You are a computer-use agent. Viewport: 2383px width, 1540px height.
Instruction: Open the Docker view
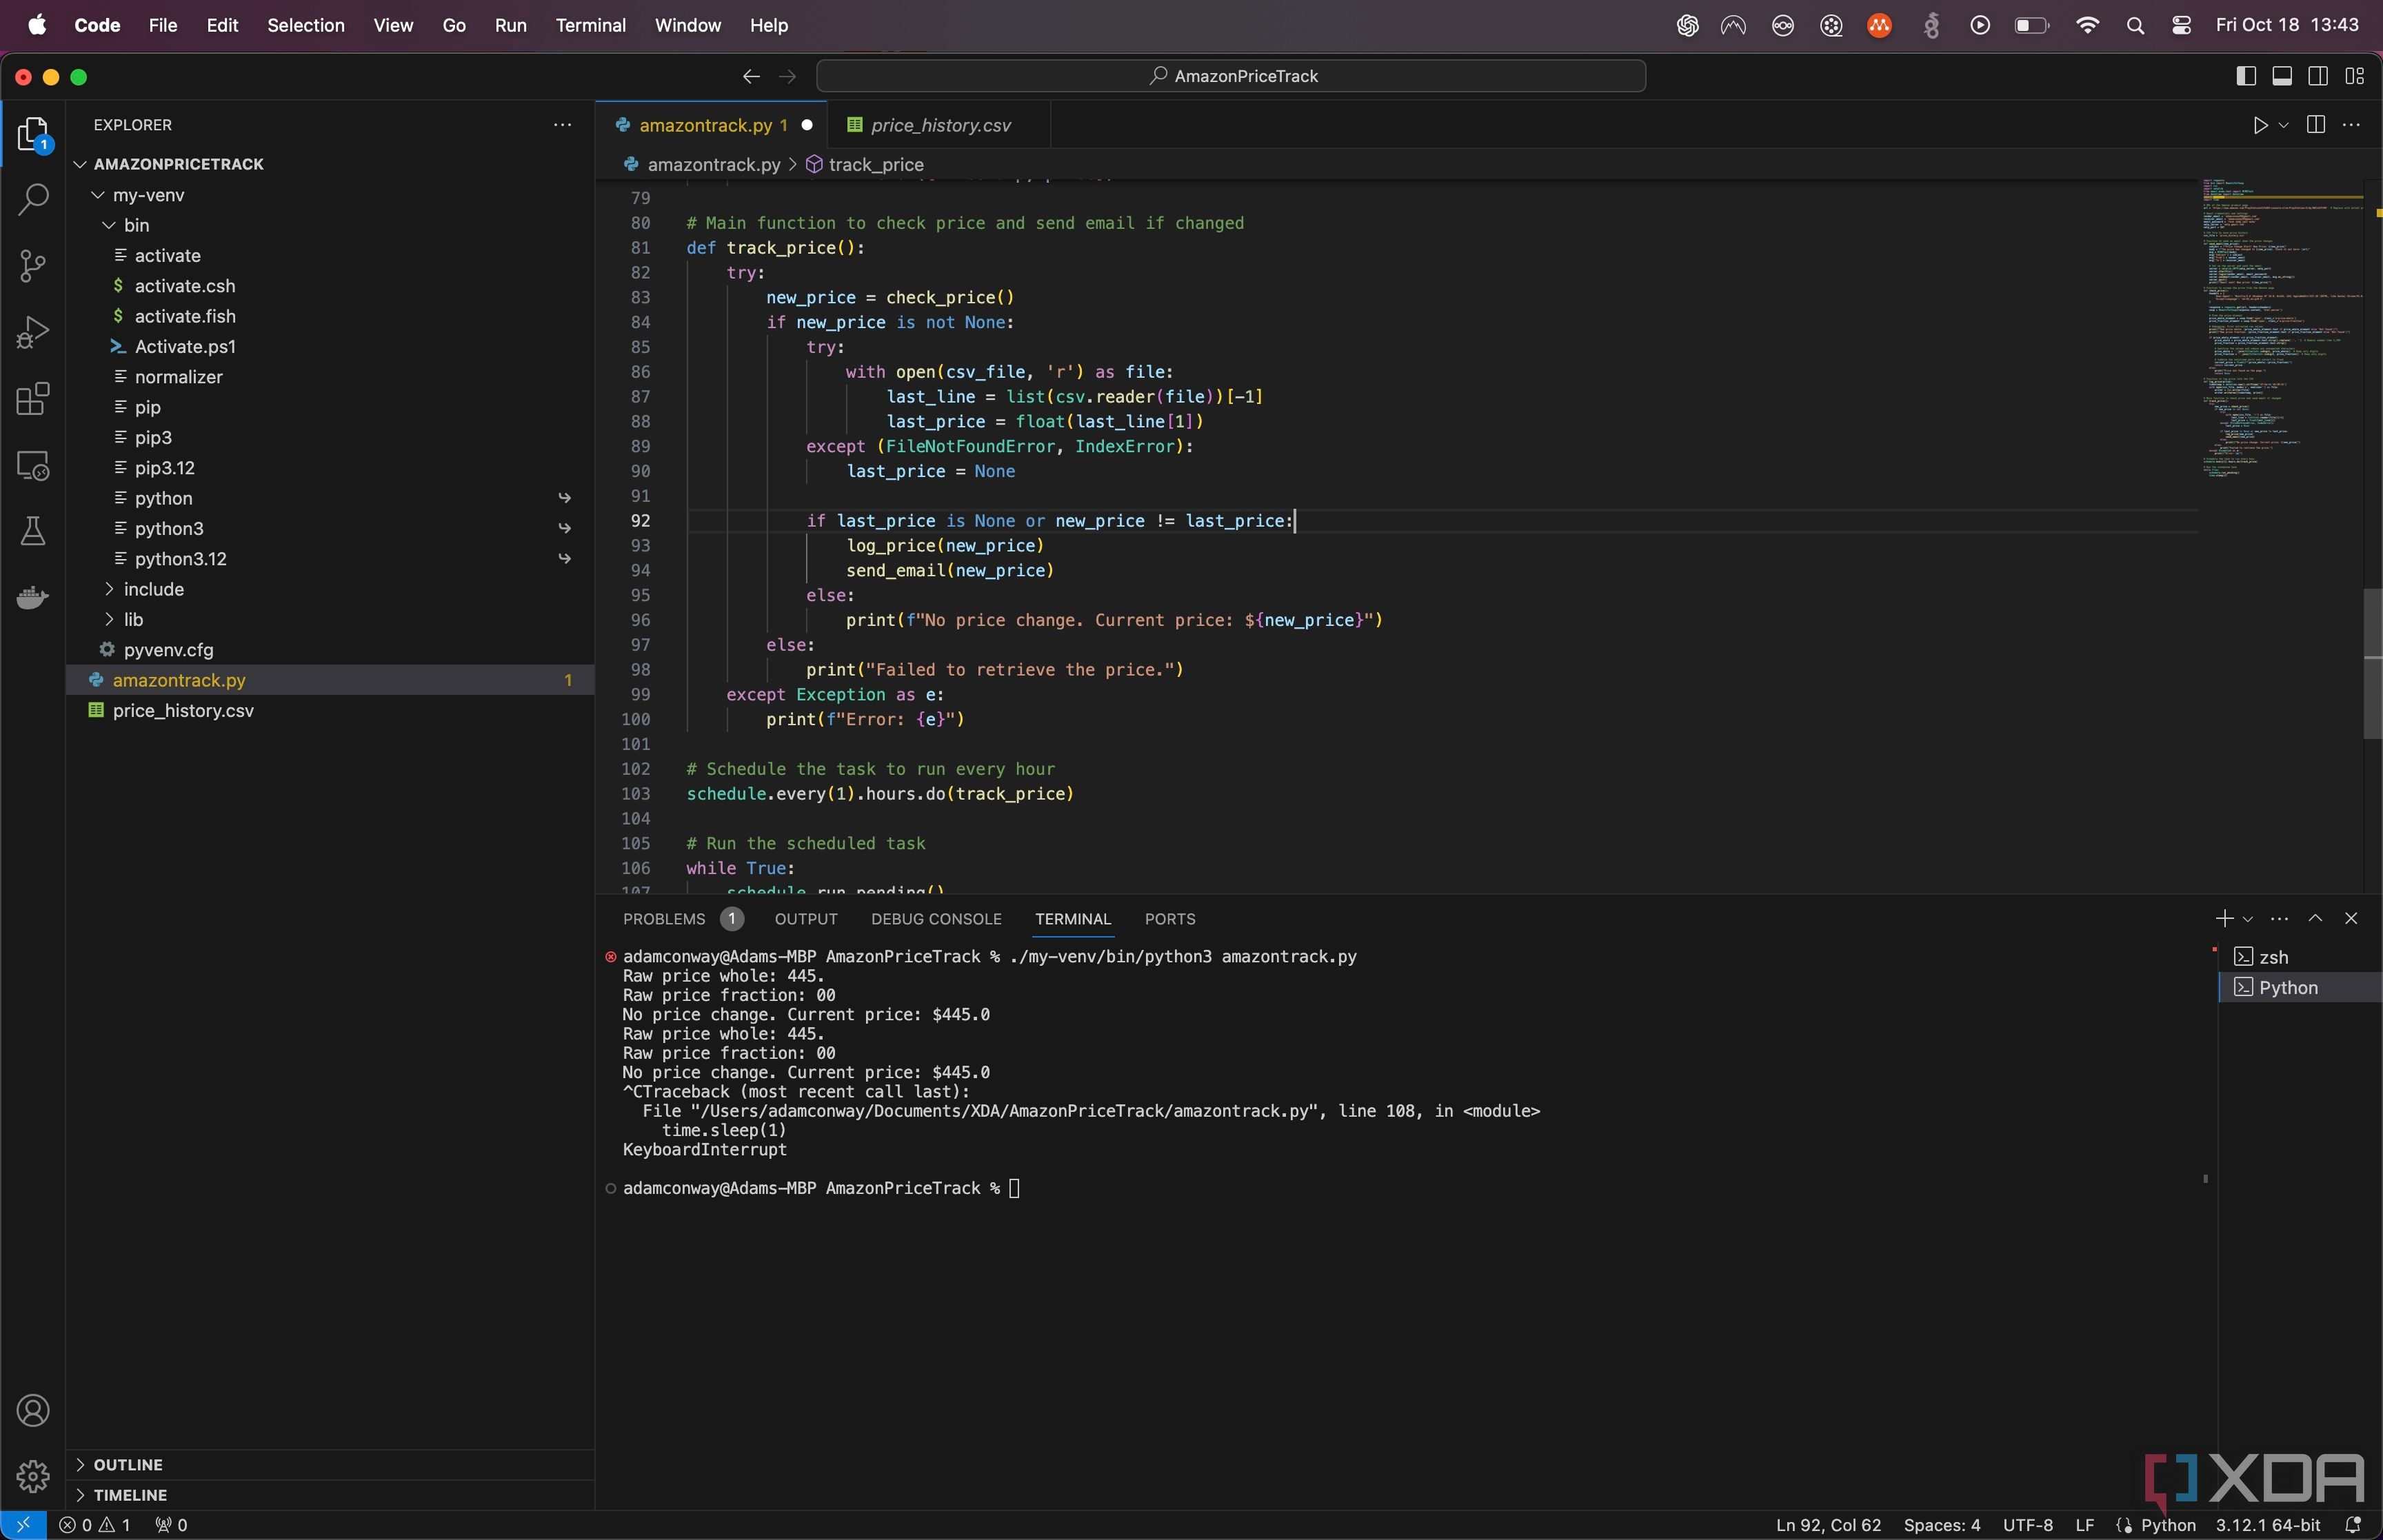pyautogui.click(x=33, y=598)
